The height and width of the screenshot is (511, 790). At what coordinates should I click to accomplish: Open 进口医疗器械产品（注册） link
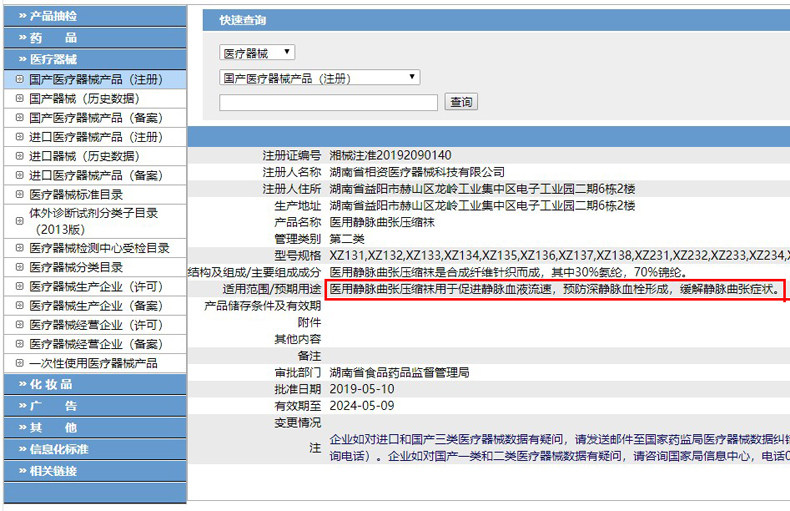(96, 137)
